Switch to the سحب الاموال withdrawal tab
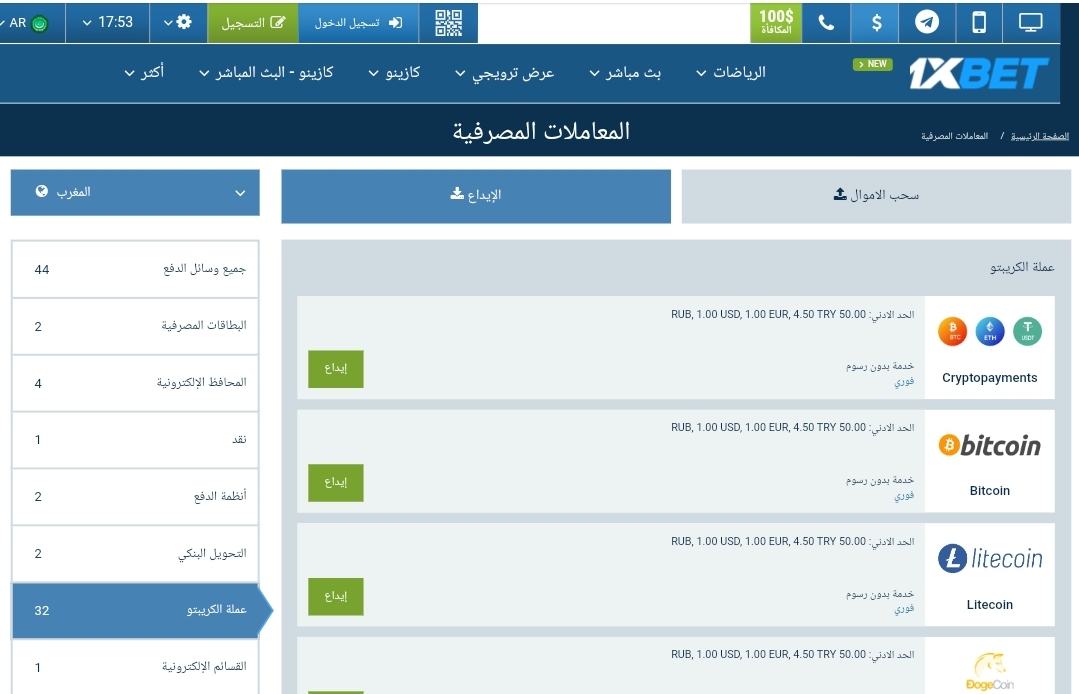Screen dimensions: 1079x694 [876, 196]
